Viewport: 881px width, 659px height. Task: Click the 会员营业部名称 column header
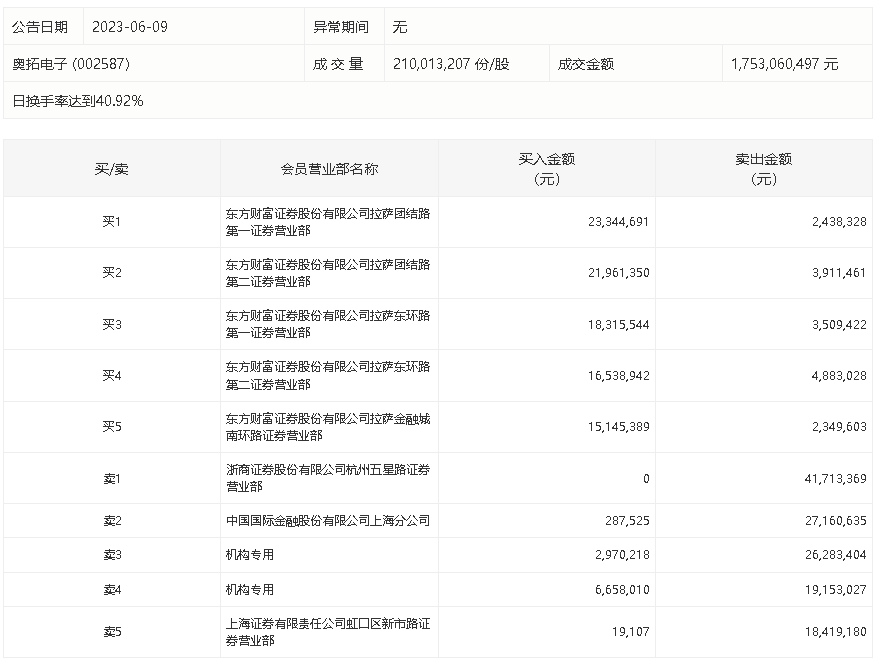click(329, 169)
